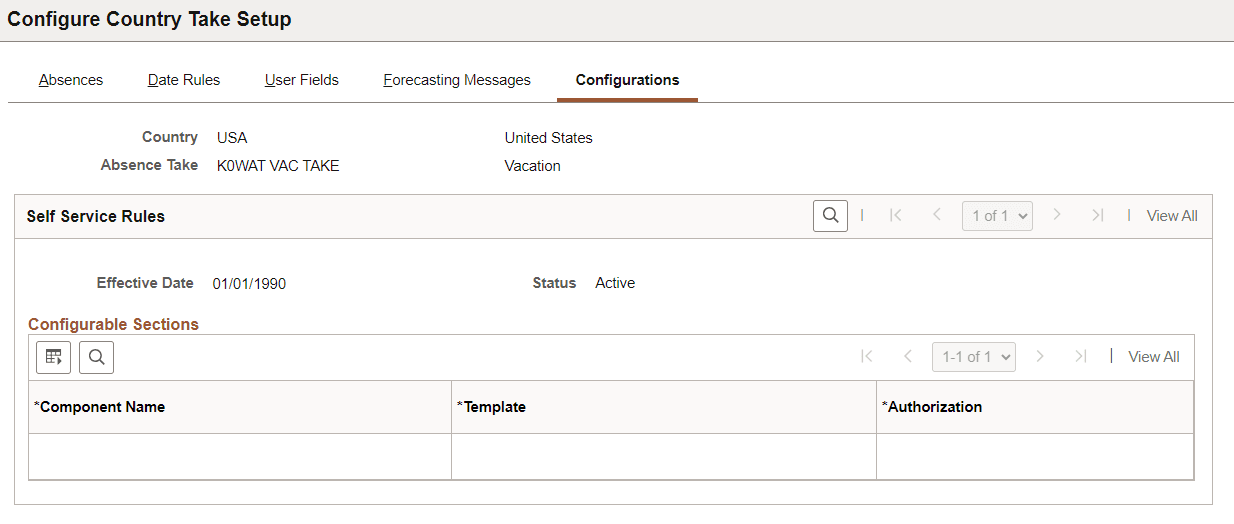1234x524 pixels.
Task: Go to next row in Configurable Sections
Action: point(1040,357)
